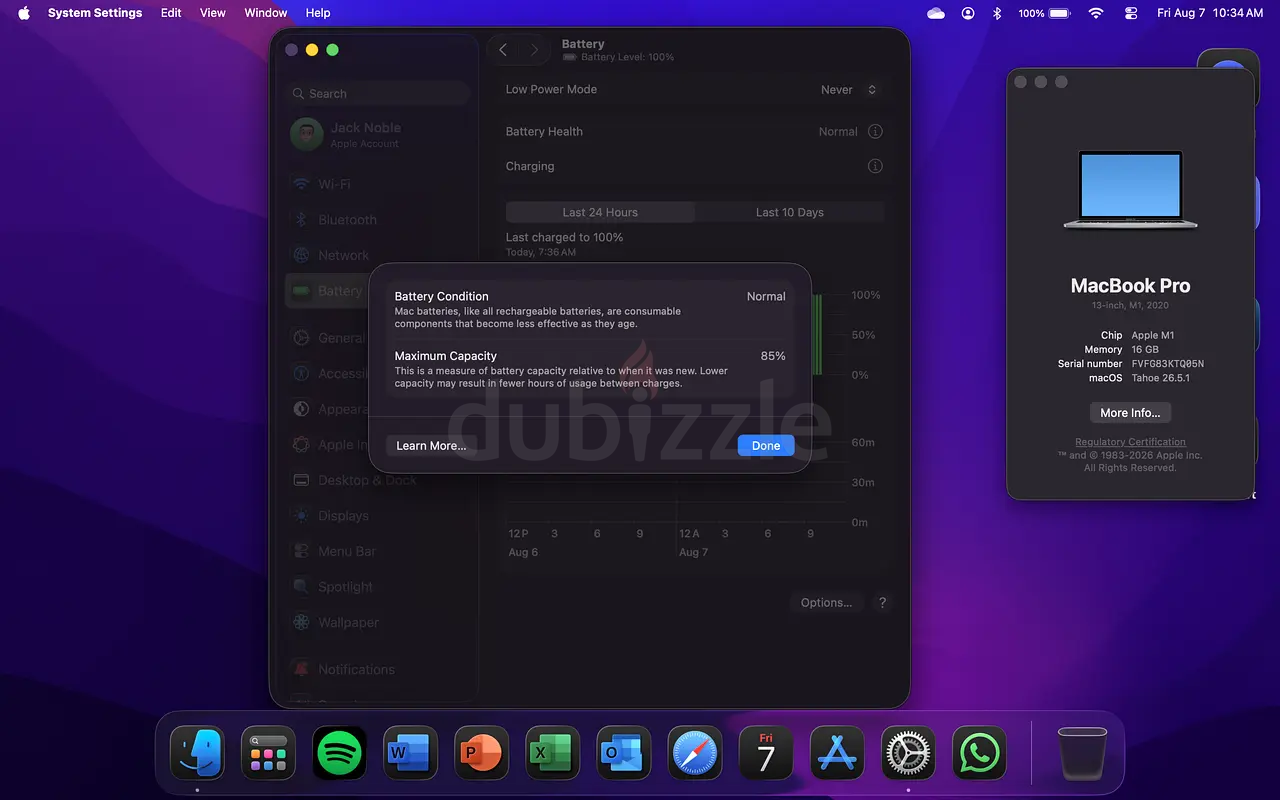Open the Jack Noble Apple Account row
1280x800 pixels.
[378, 134]
